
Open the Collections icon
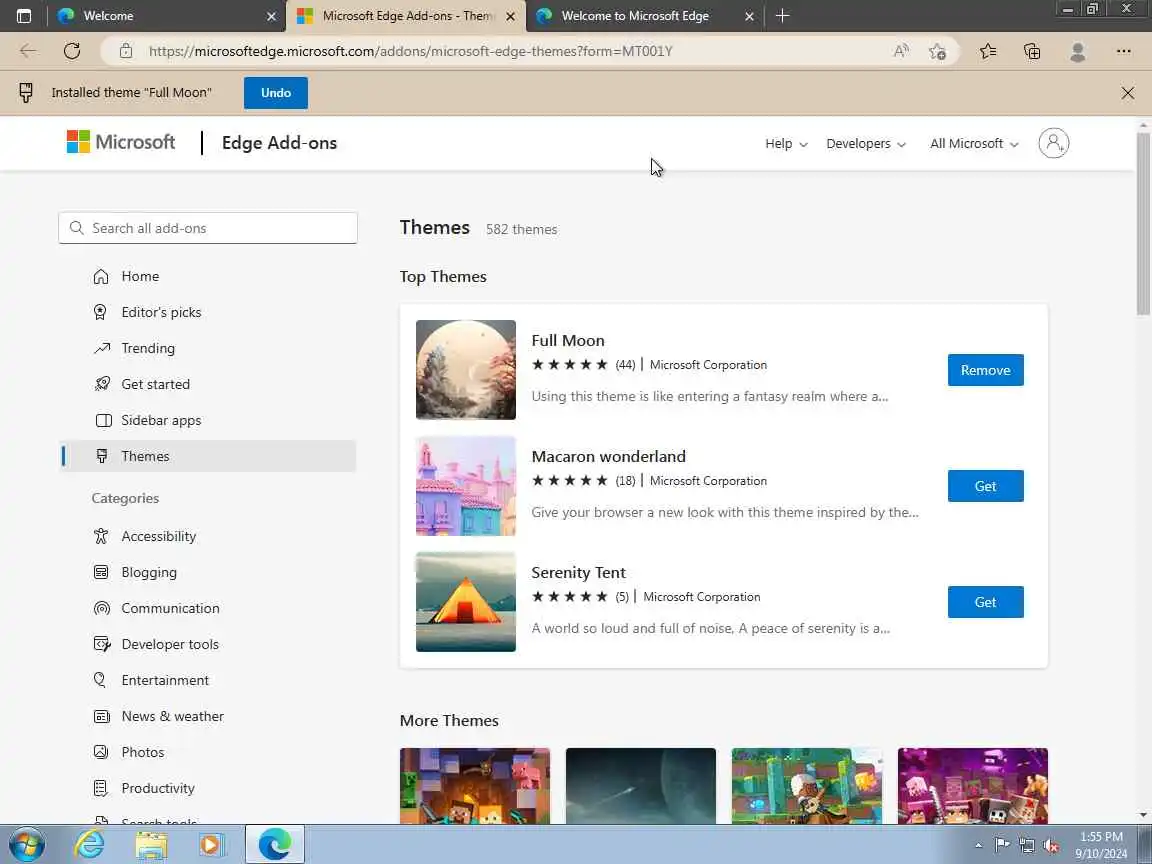1032,51
